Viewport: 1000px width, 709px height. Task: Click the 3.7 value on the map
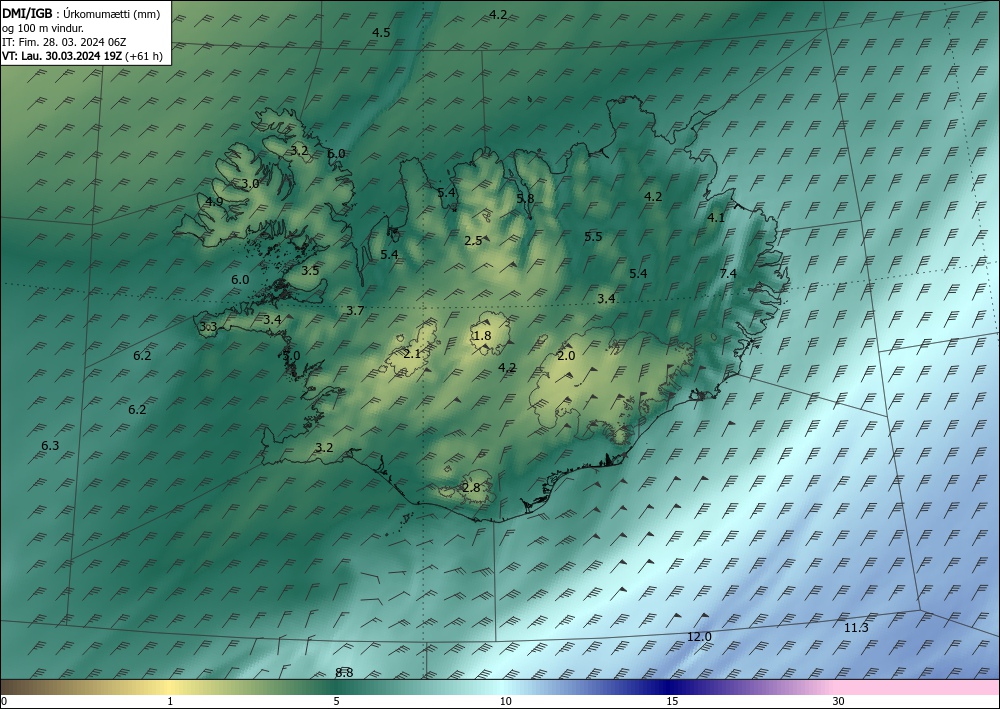click(x=355, y=311)
